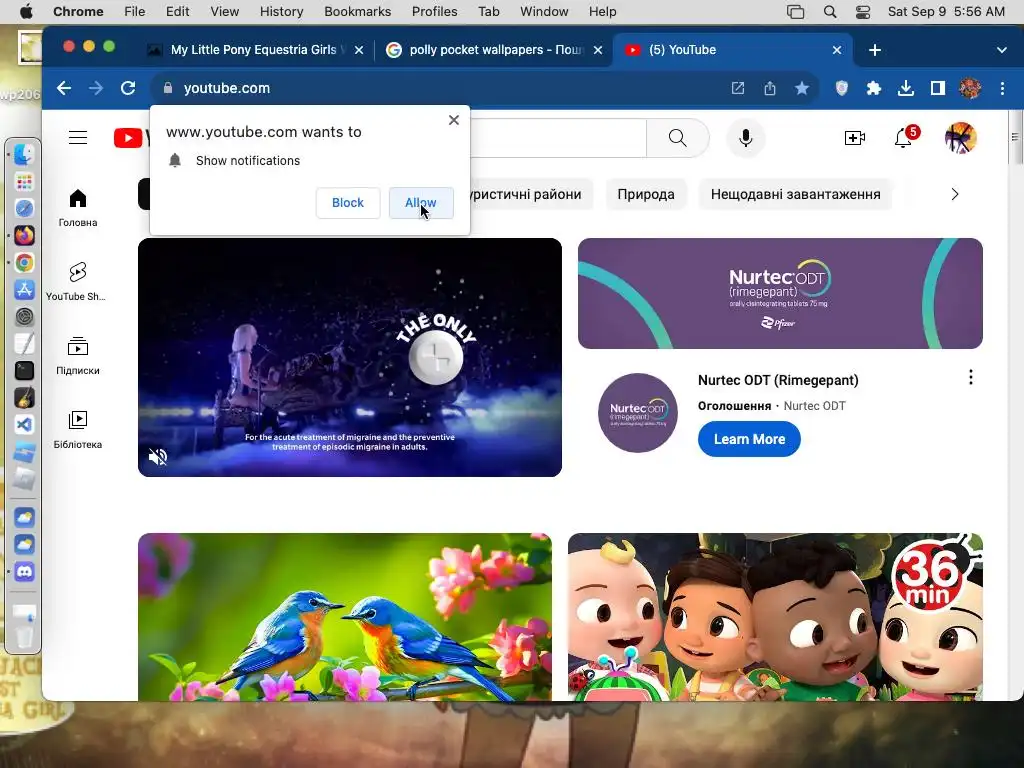1024x768 pixels.
Task: Click the YouTube search field
Action: point(557,138)
